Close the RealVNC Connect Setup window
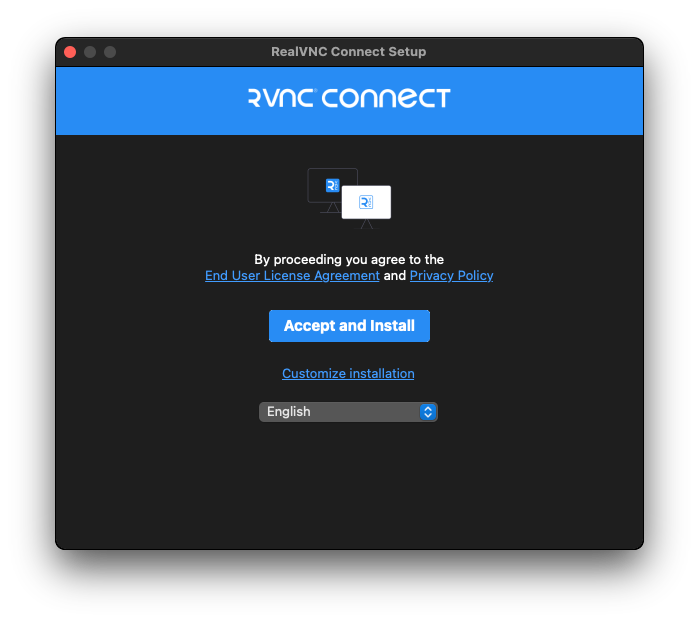Screen dimensions: 699x623 [x=70, y=52]
